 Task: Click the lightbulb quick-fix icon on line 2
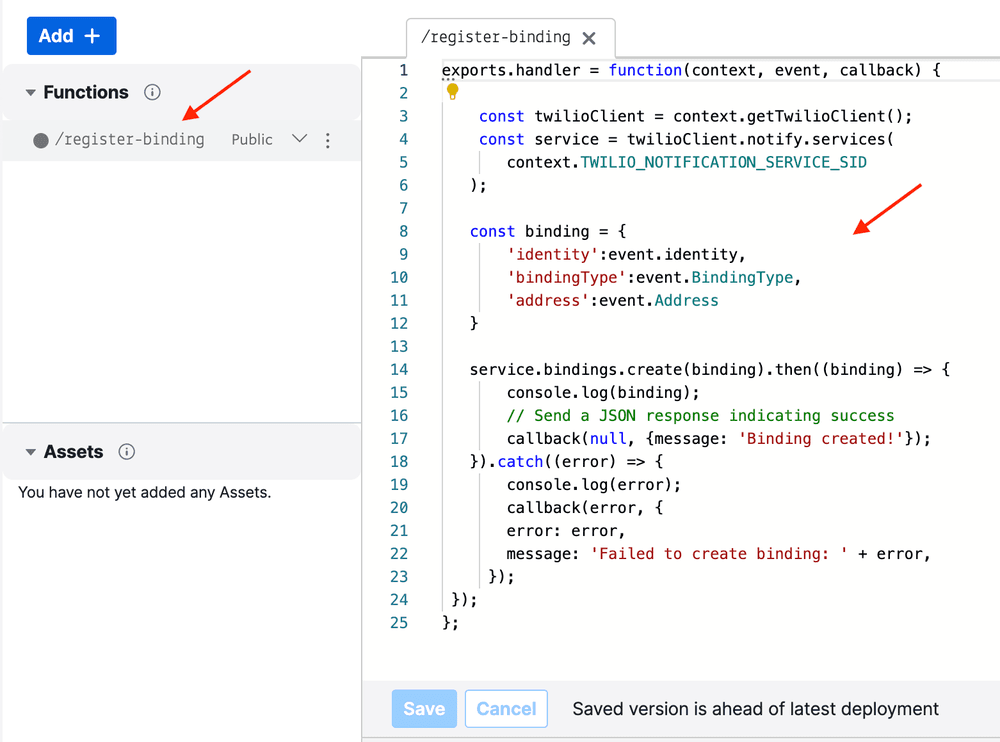(452, 92)
